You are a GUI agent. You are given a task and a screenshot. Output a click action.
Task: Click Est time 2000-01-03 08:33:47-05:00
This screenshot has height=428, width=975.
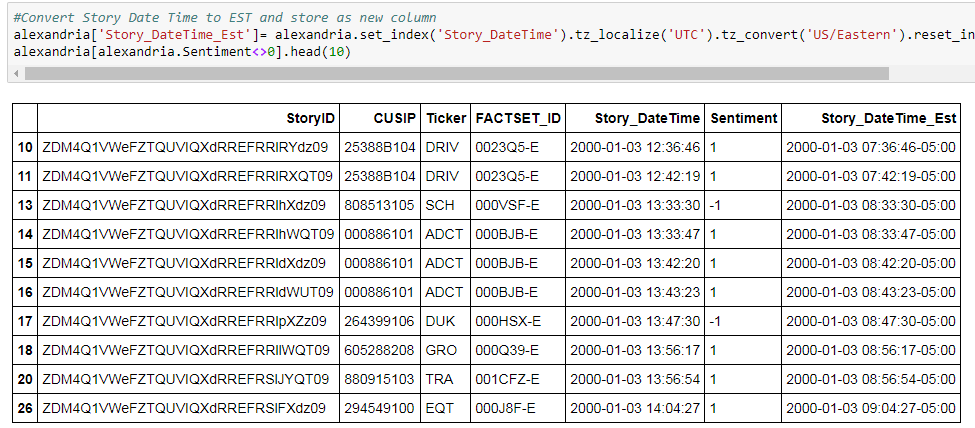[x=871, y=235]
